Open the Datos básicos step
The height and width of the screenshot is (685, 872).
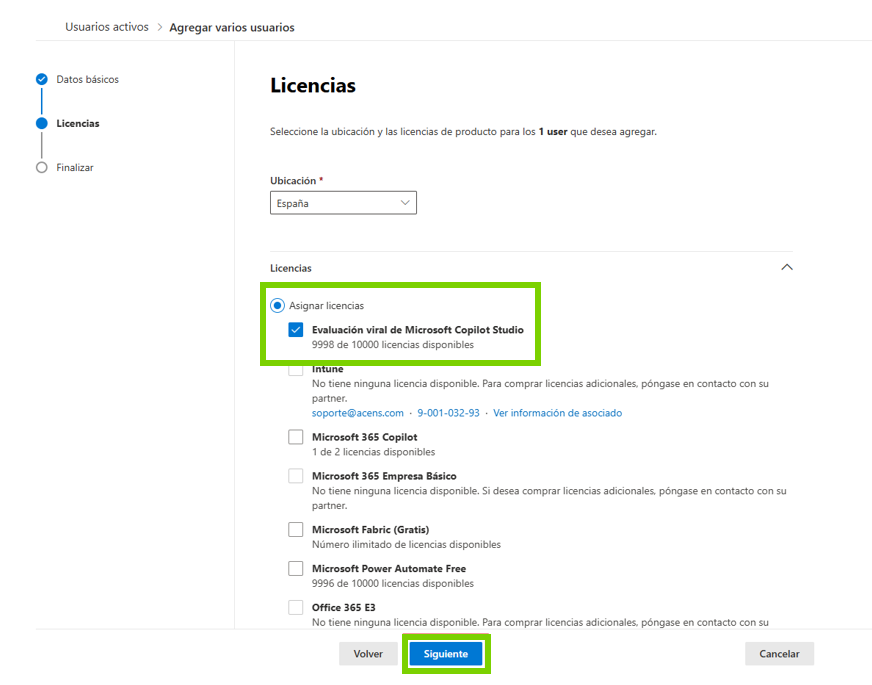tap(87, 80)
